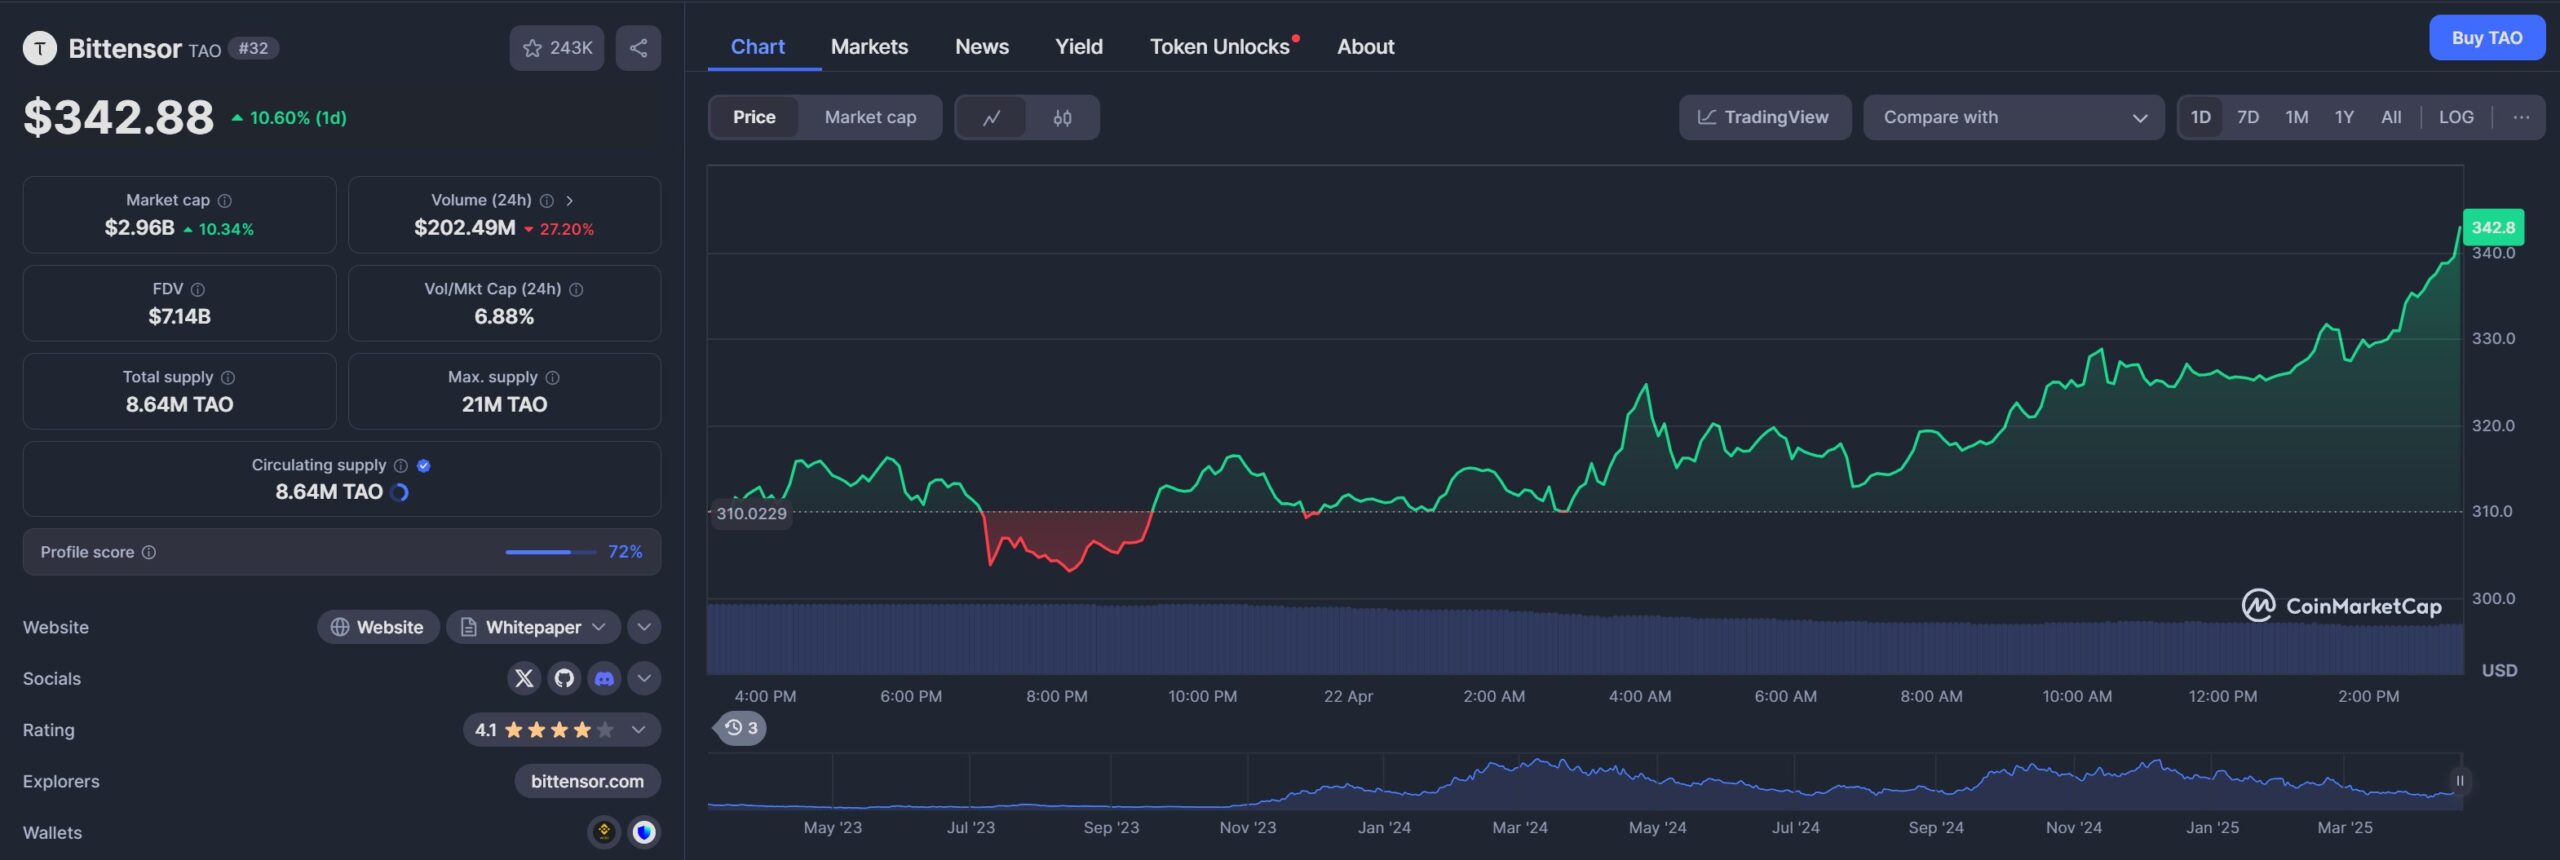The height and width of the screenshot is (860, 2560).
Task: Open bittensor.com explorer link
Action: coord(587,781)
